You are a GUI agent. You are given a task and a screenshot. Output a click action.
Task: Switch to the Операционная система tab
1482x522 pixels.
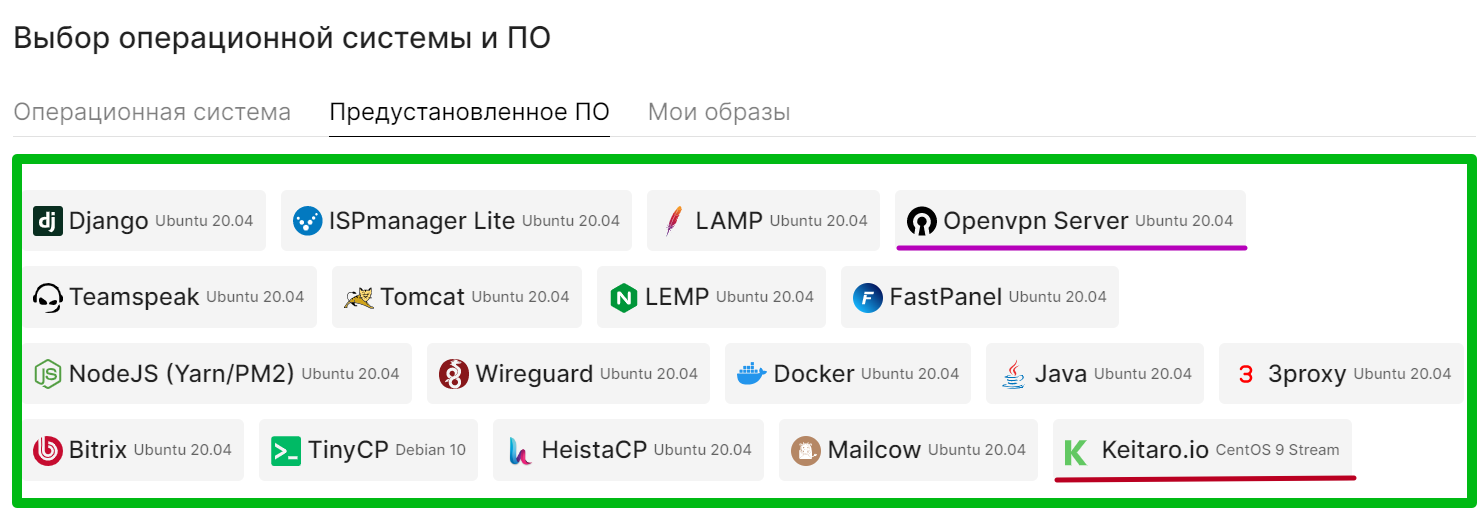pos(152,112)
